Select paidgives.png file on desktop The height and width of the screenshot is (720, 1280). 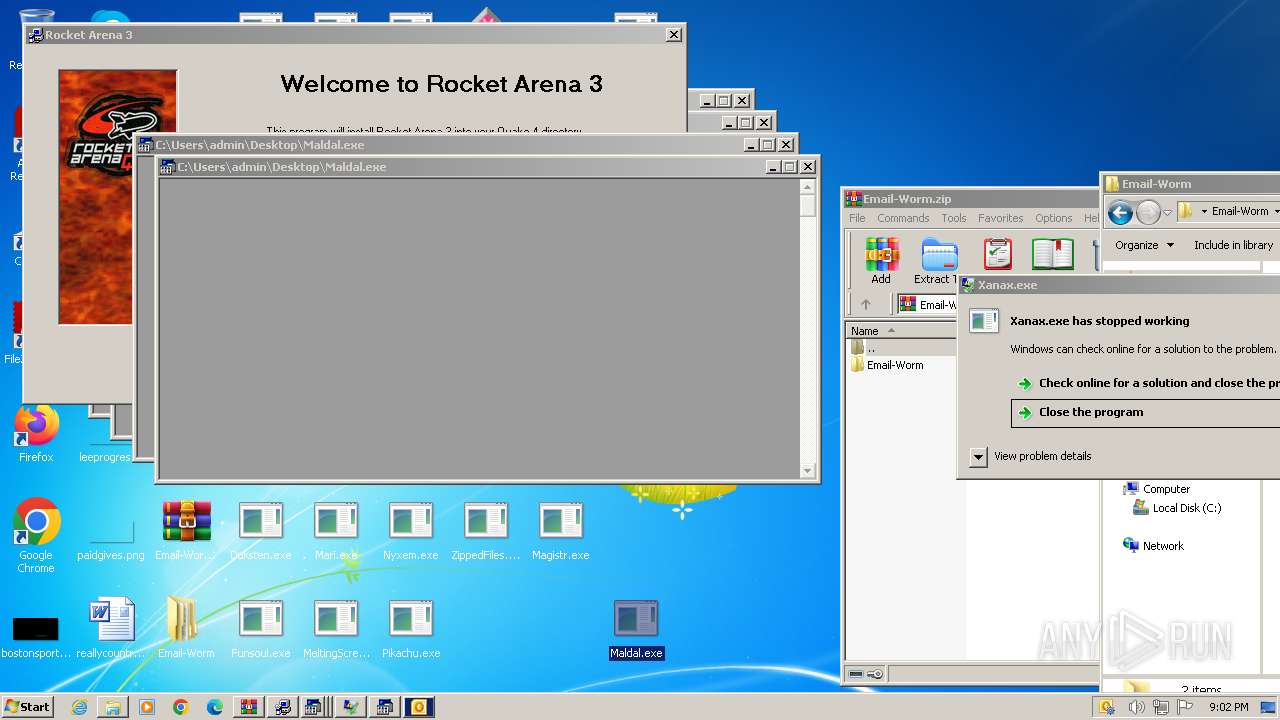[110, 535]
